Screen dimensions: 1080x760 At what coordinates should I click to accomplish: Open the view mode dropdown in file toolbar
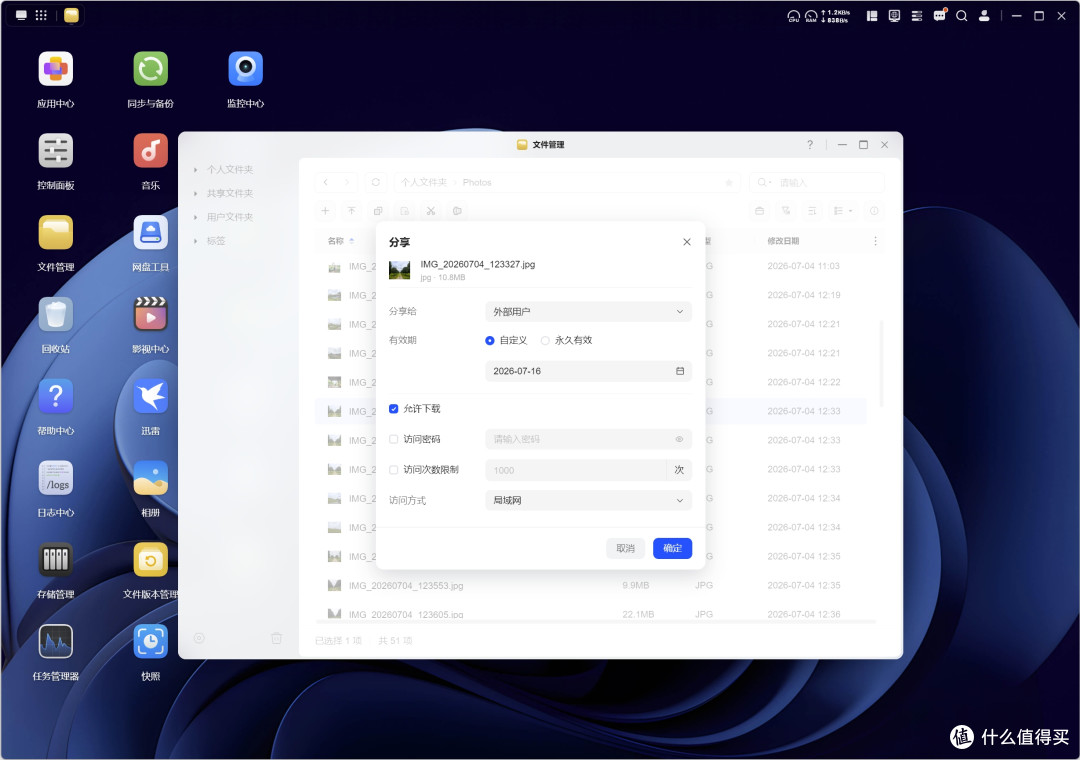(843, 211)
